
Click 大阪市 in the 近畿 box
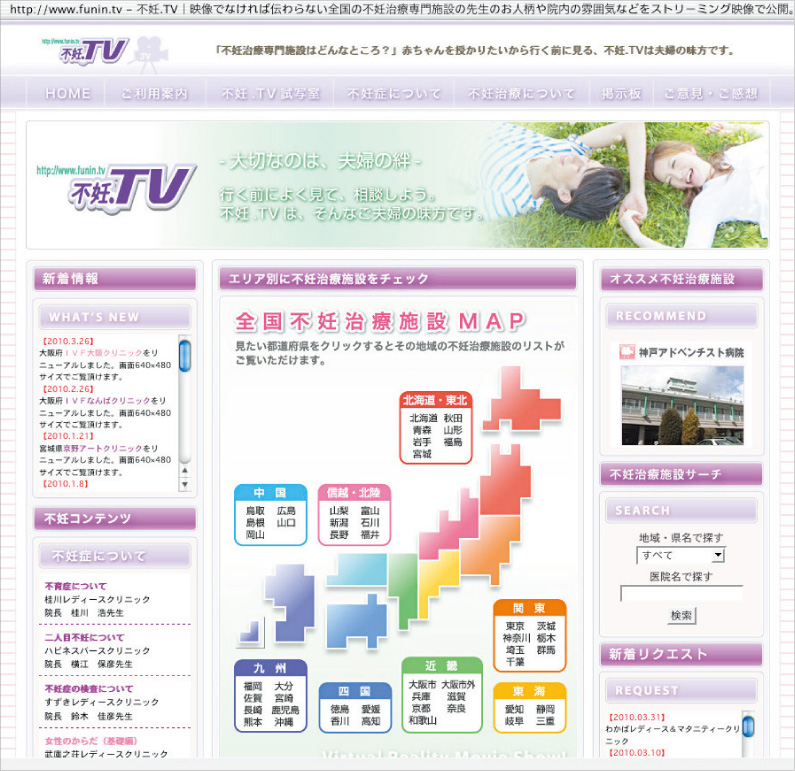422,684
